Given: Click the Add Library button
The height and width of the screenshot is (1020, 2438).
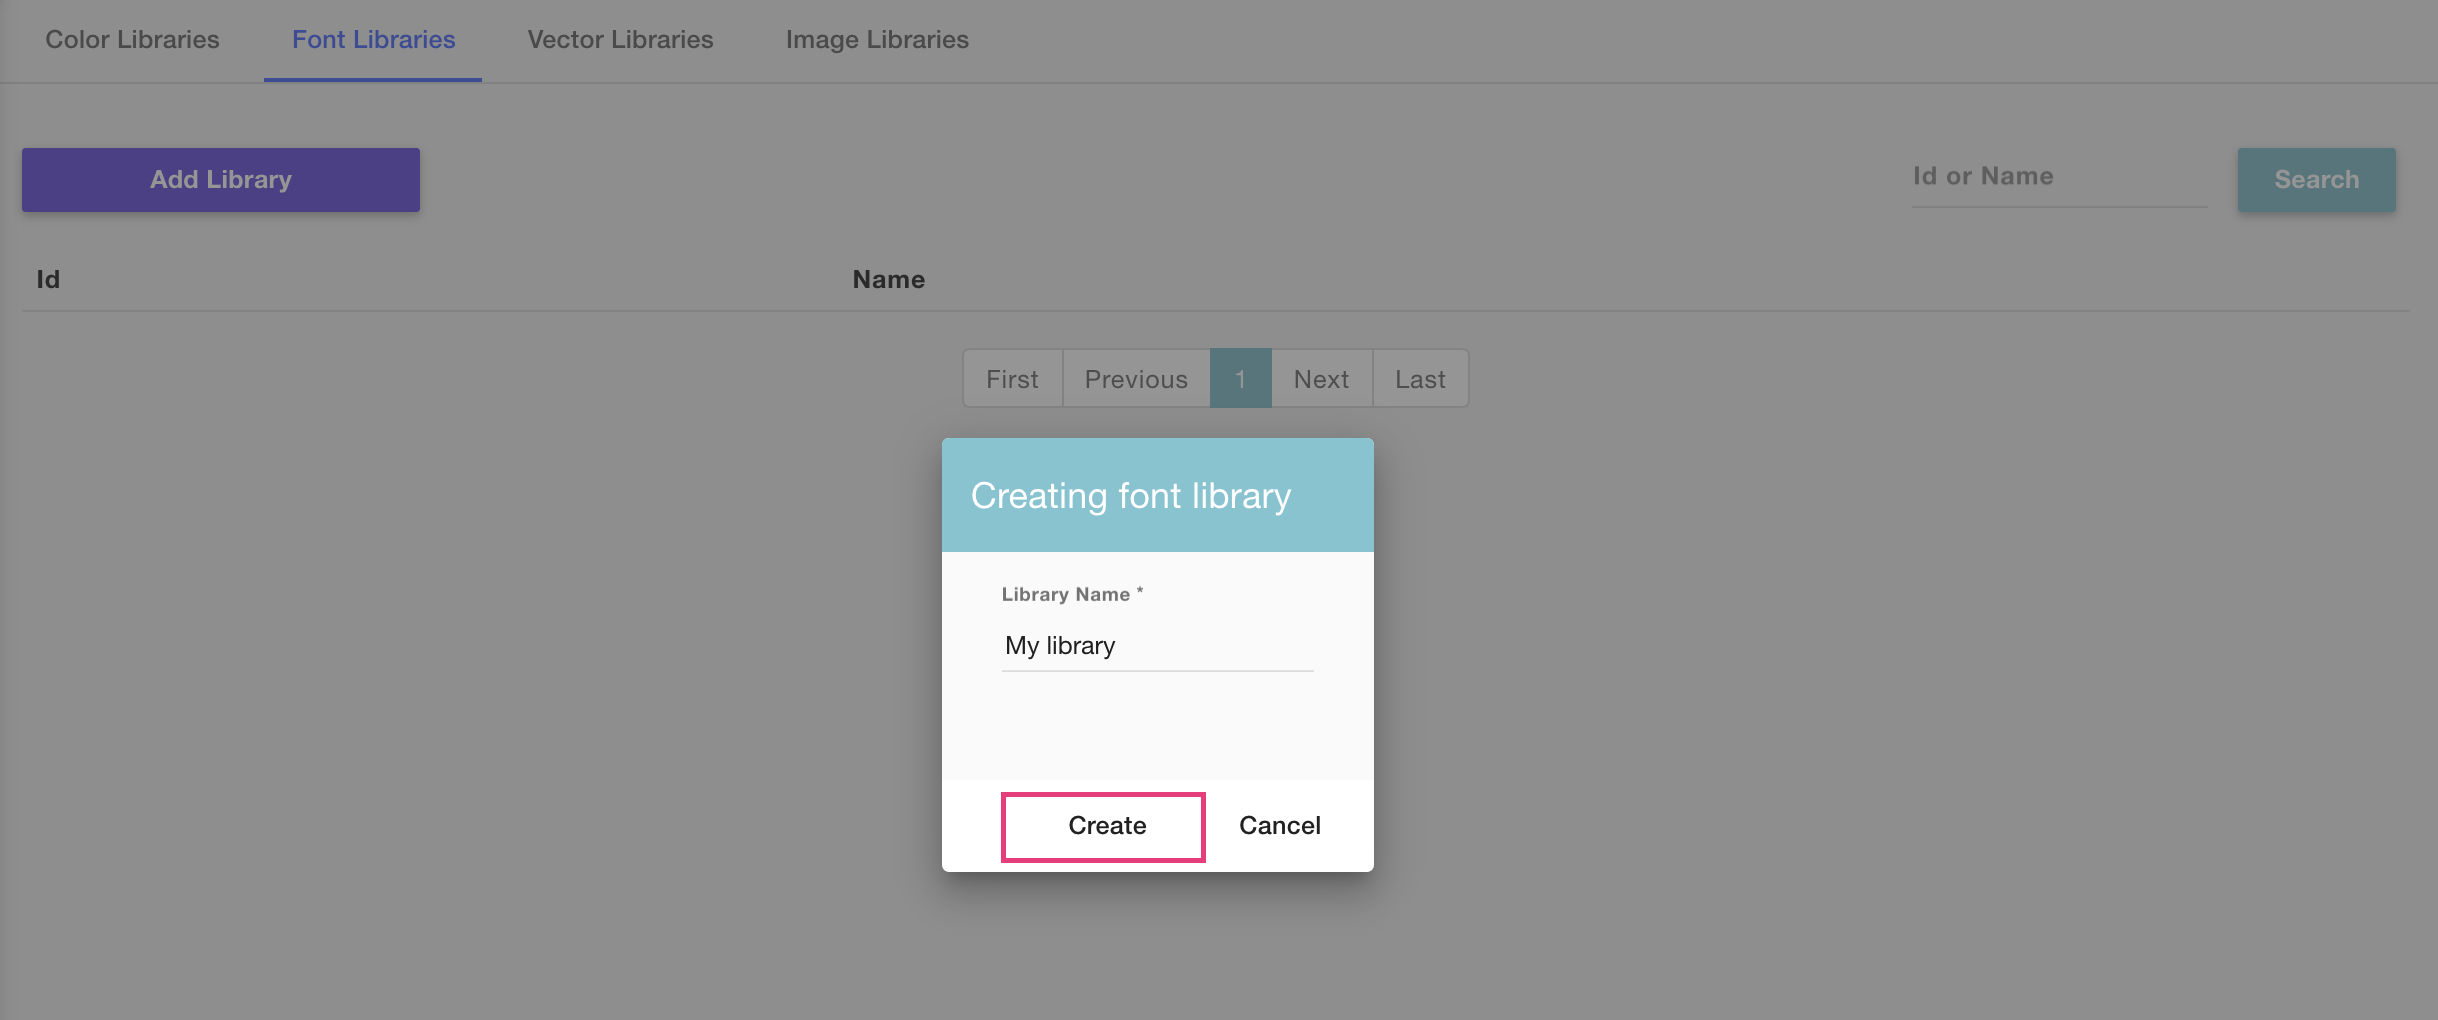Looking at the screenshot, I should (x=220, y=179).
